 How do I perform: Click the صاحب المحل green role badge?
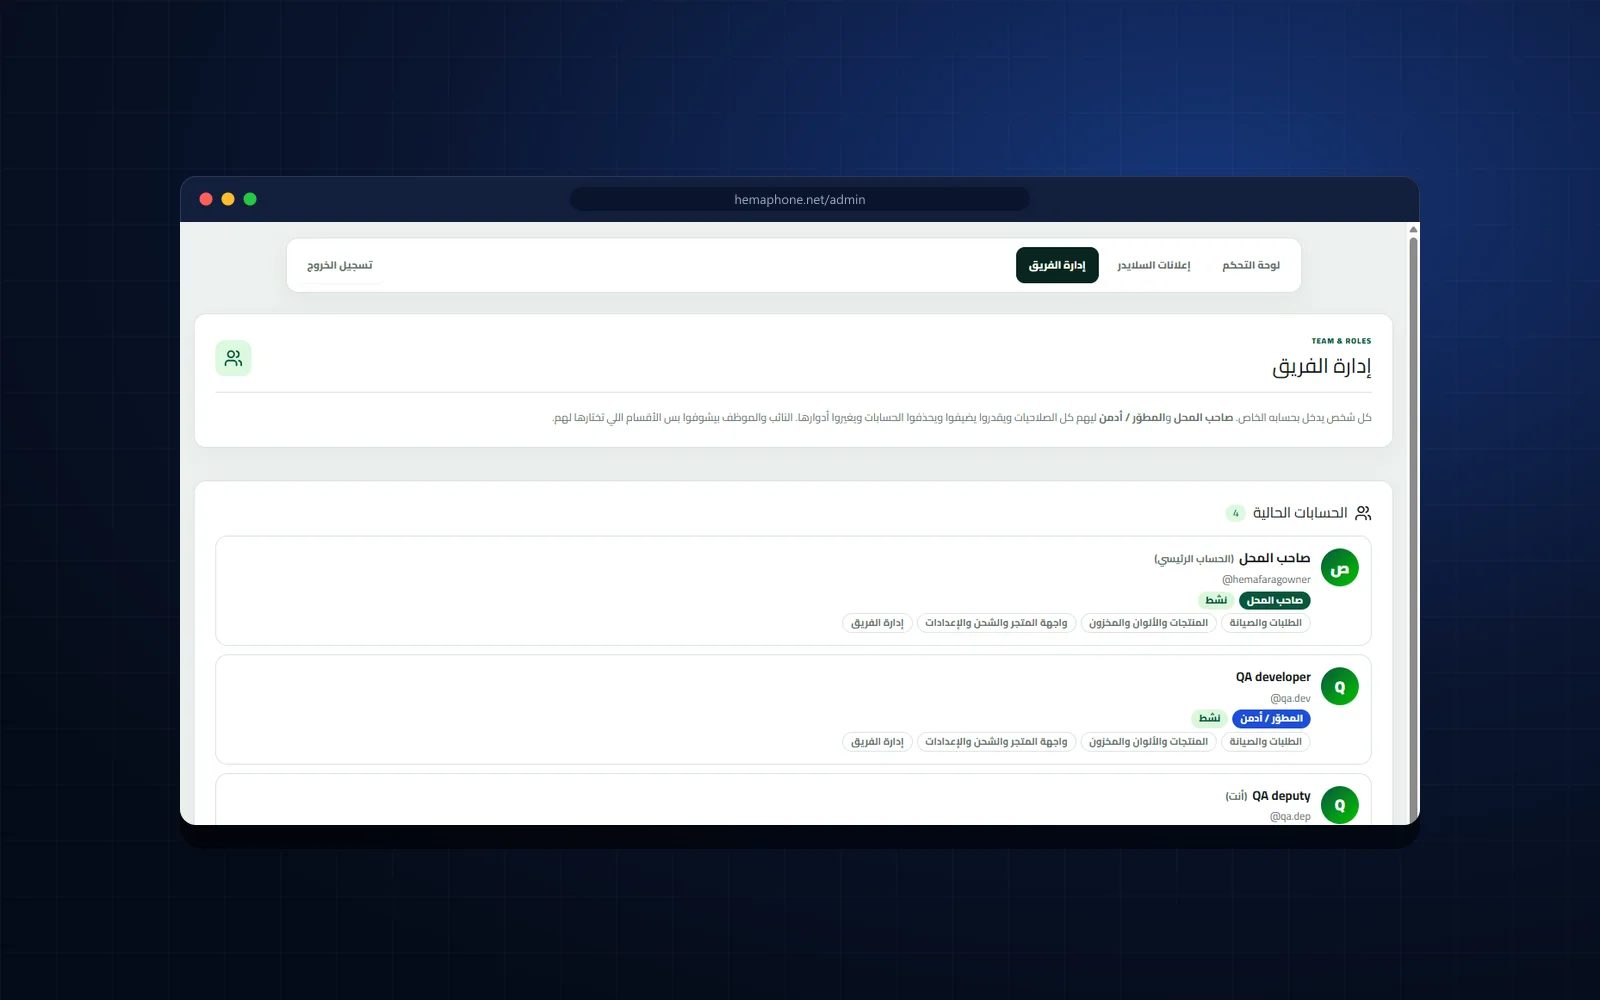tap(1275, 600)
